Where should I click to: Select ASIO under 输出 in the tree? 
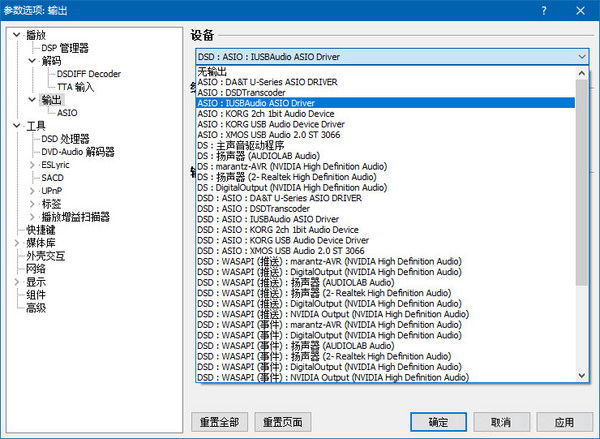click(67, 113)
